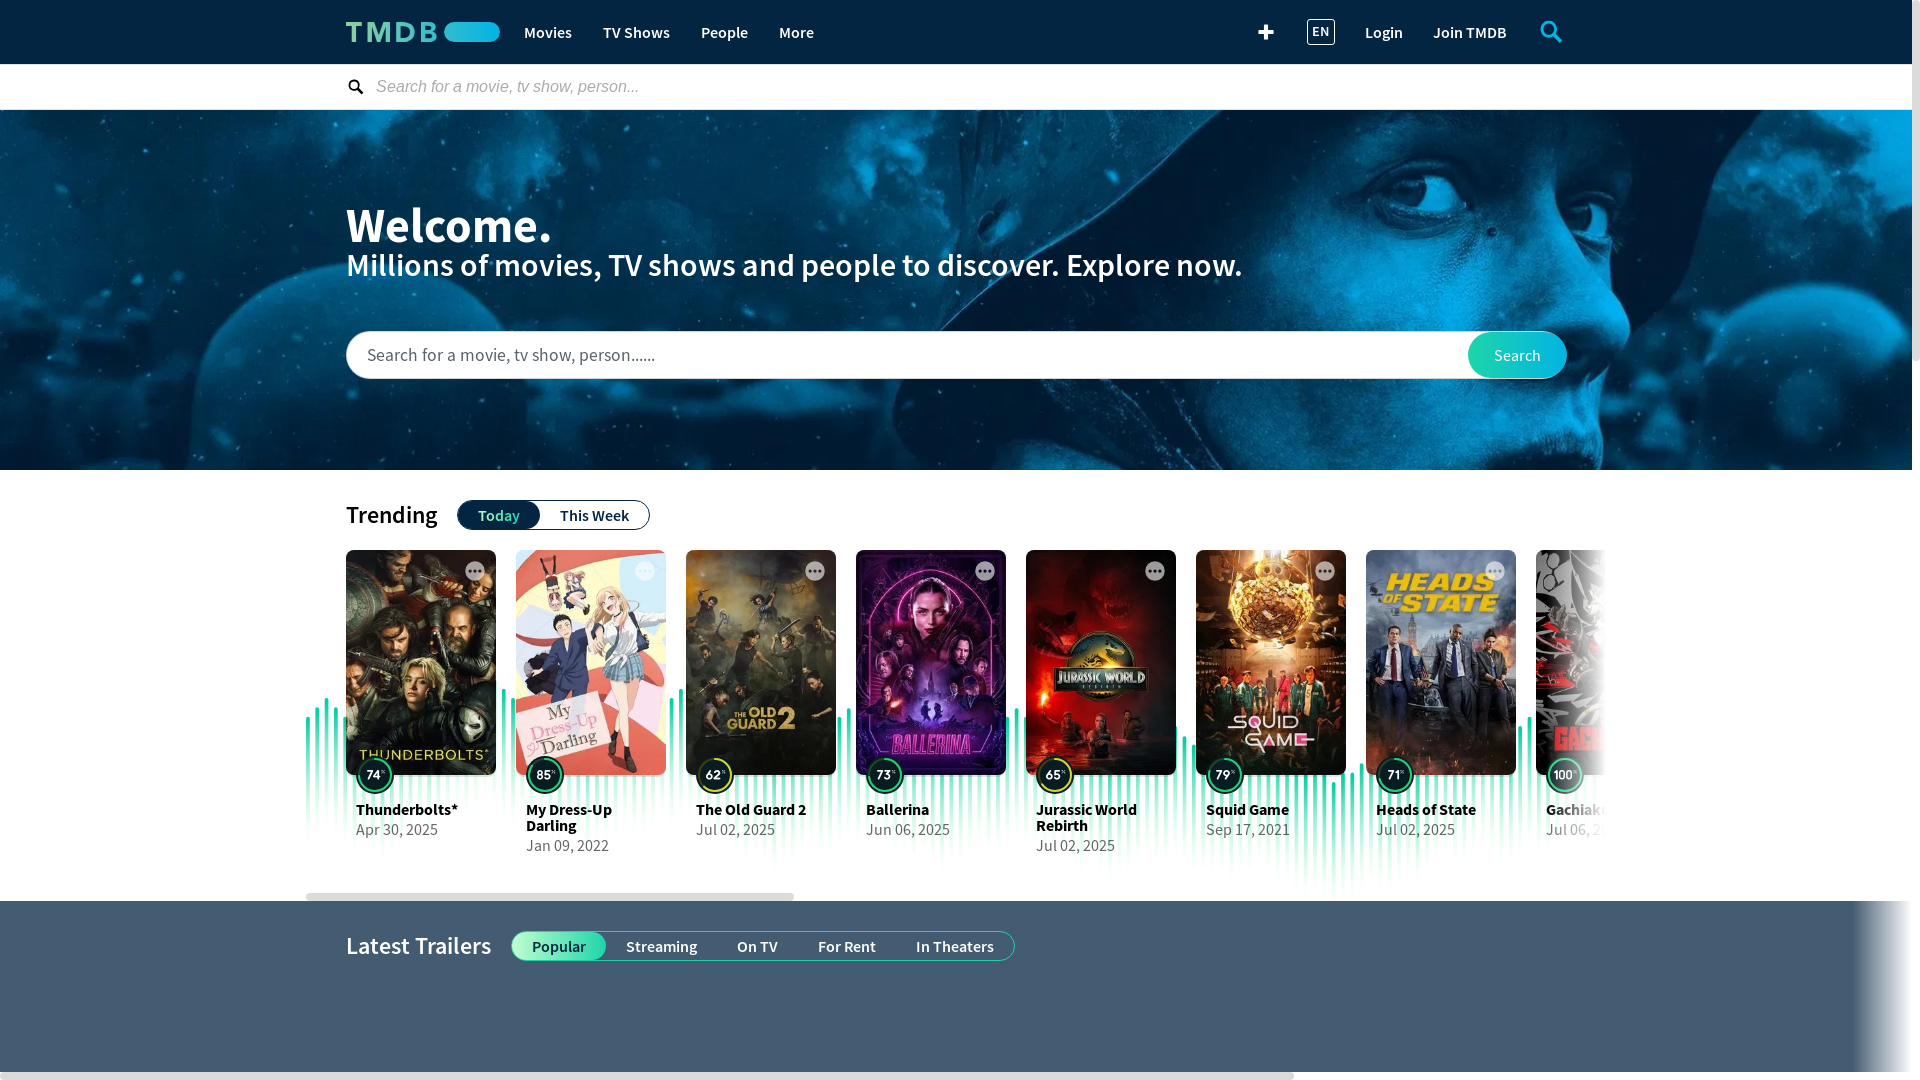Open the Heads of State poster thumbnail
1920x1080 pixels.
[1441, 662]
